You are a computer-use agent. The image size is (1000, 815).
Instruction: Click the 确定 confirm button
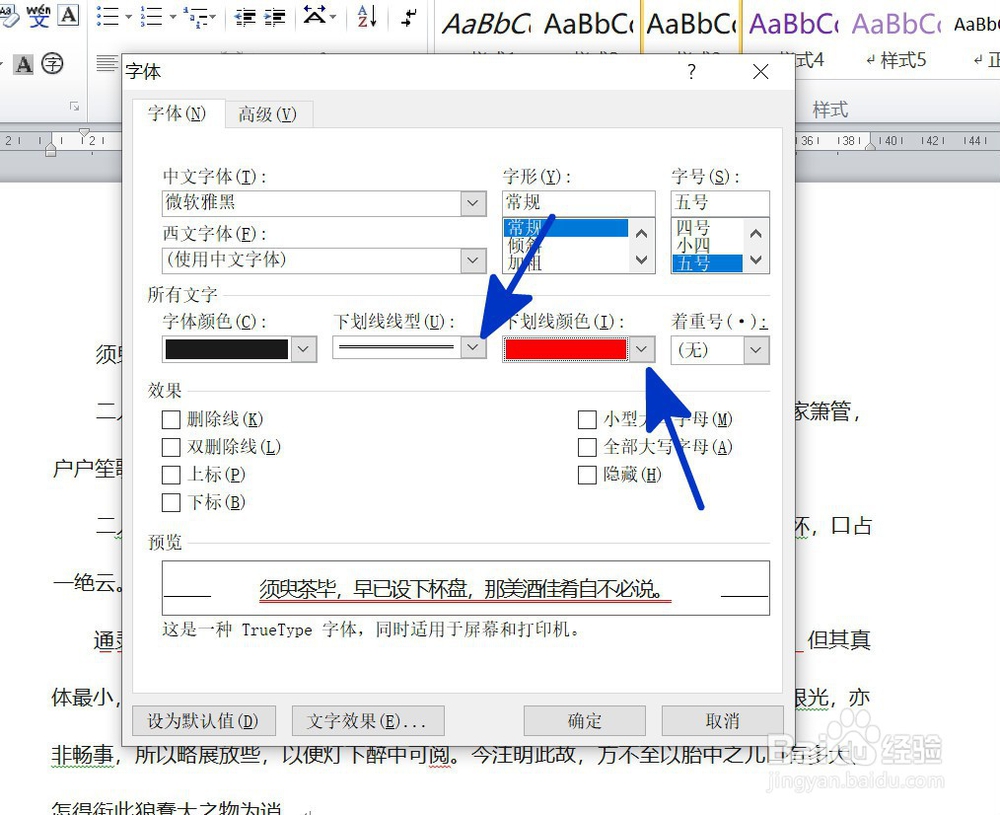[x=584, y=721]
